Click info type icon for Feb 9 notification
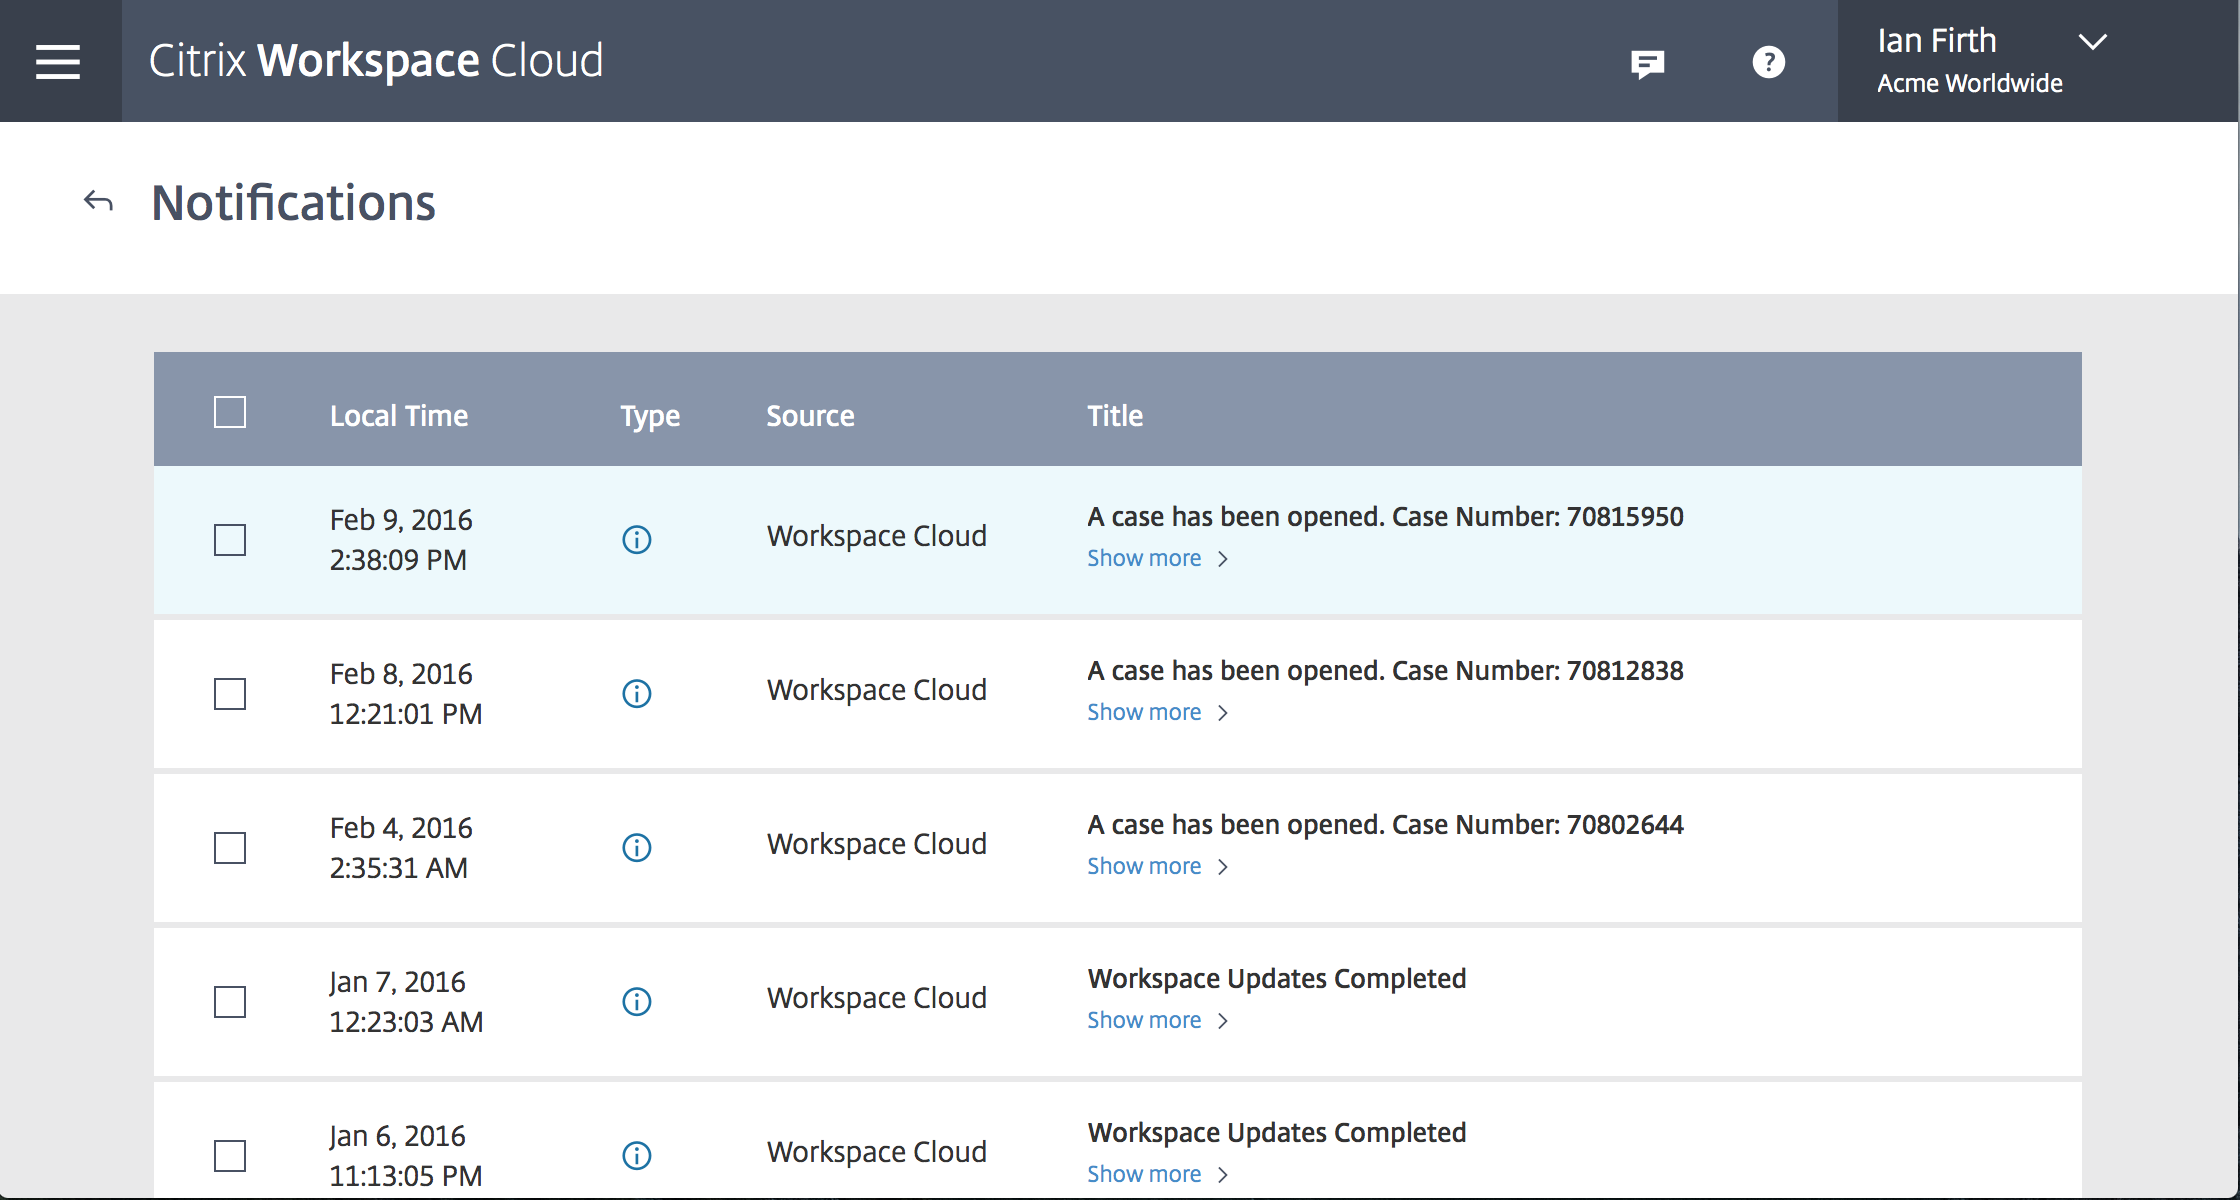This screenshot has width=2240, height=1200. click(x=636, y=540)
